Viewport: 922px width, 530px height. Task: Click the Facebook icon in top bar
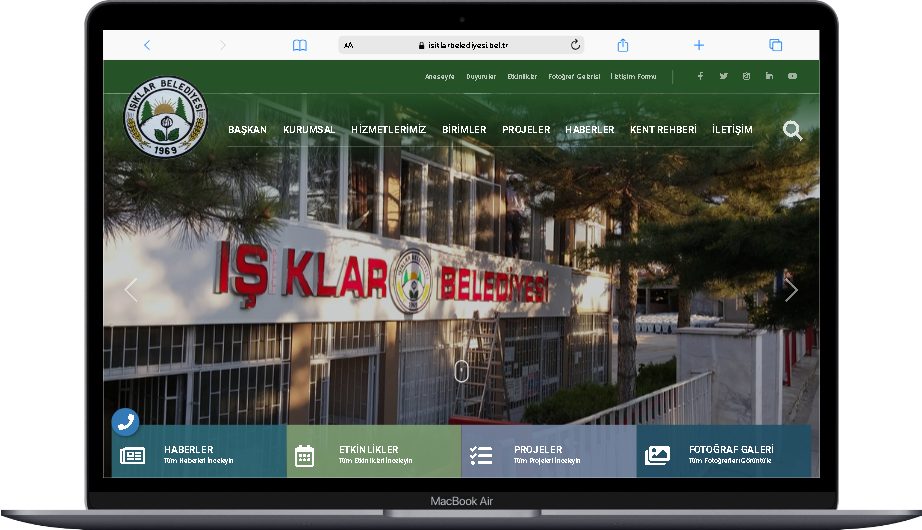click(700, 76)
